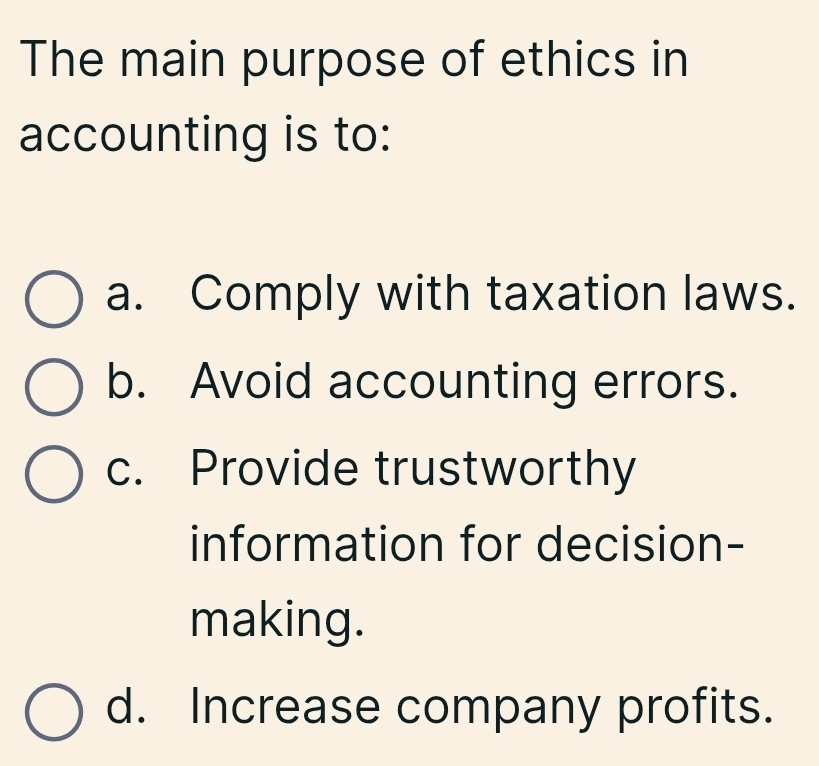Click the word 'making.' in option c
Screen dimensions: 819x766
pos(277,620)
